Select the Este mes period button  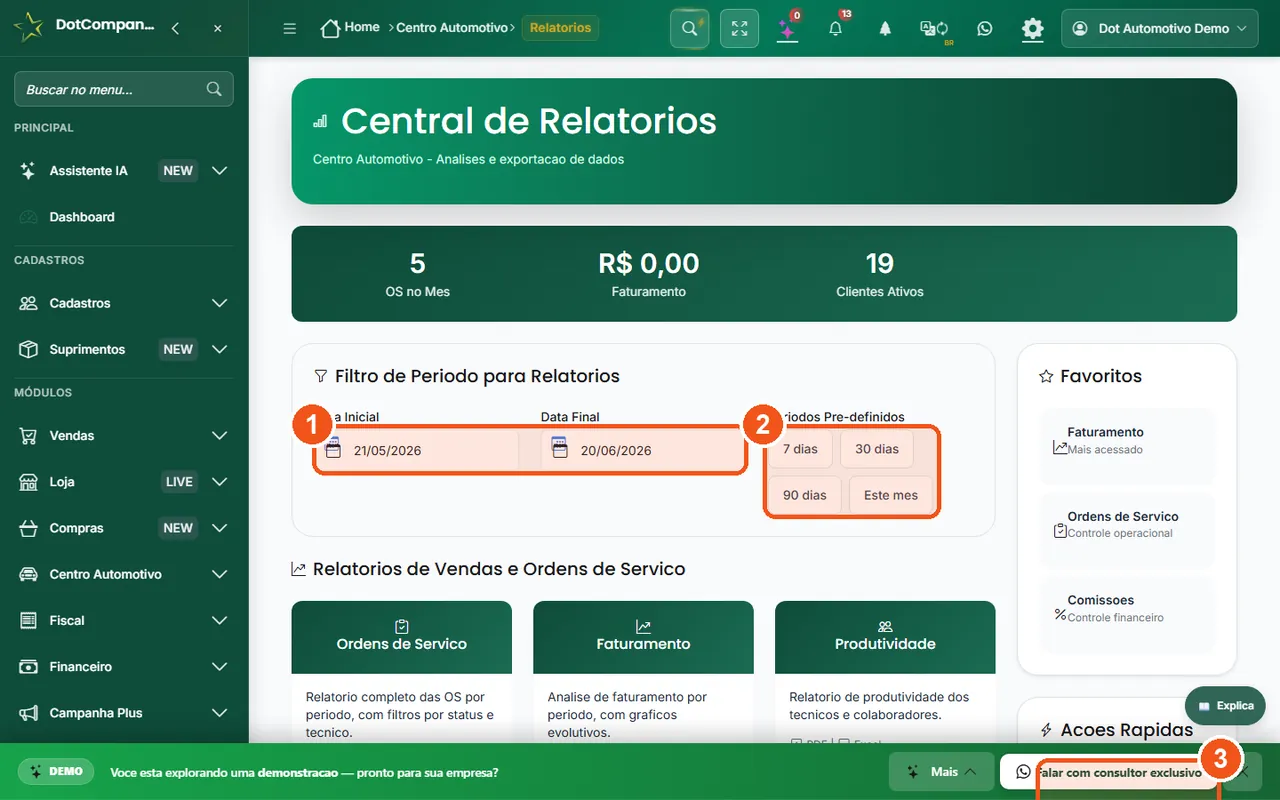[891, 495]
